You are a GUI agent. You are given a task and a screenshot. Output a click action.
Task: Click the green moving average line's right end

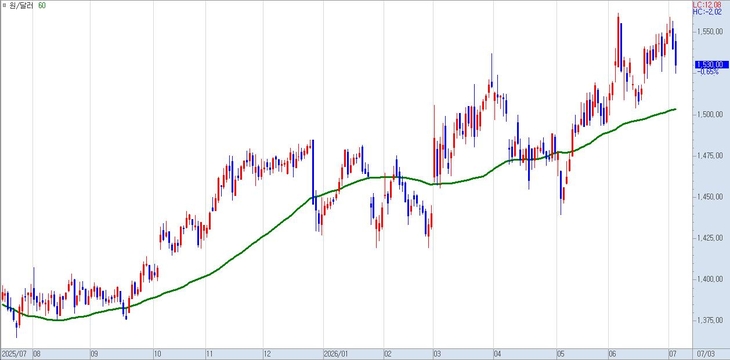[x=675, y=109]
